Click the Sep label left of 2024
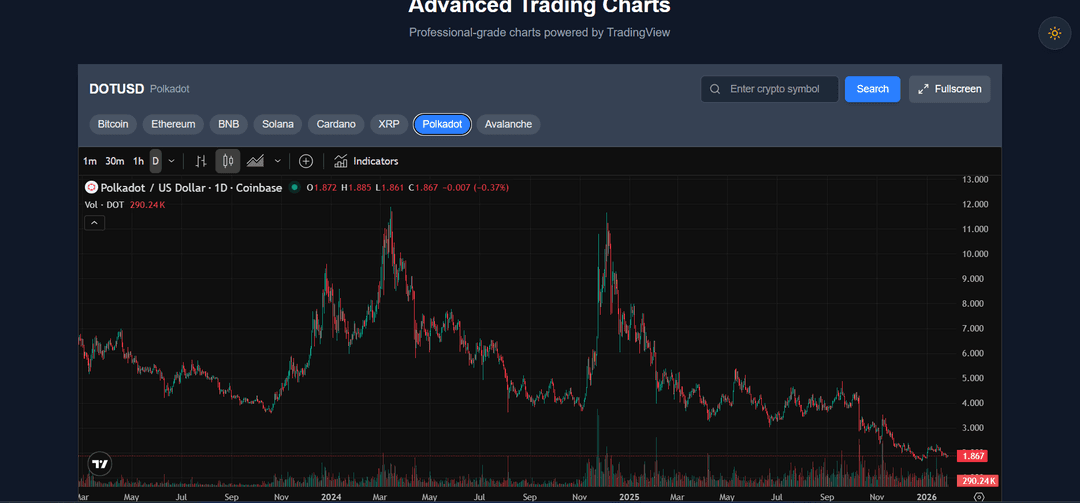 pyautogui.click(x=231, y=497)
